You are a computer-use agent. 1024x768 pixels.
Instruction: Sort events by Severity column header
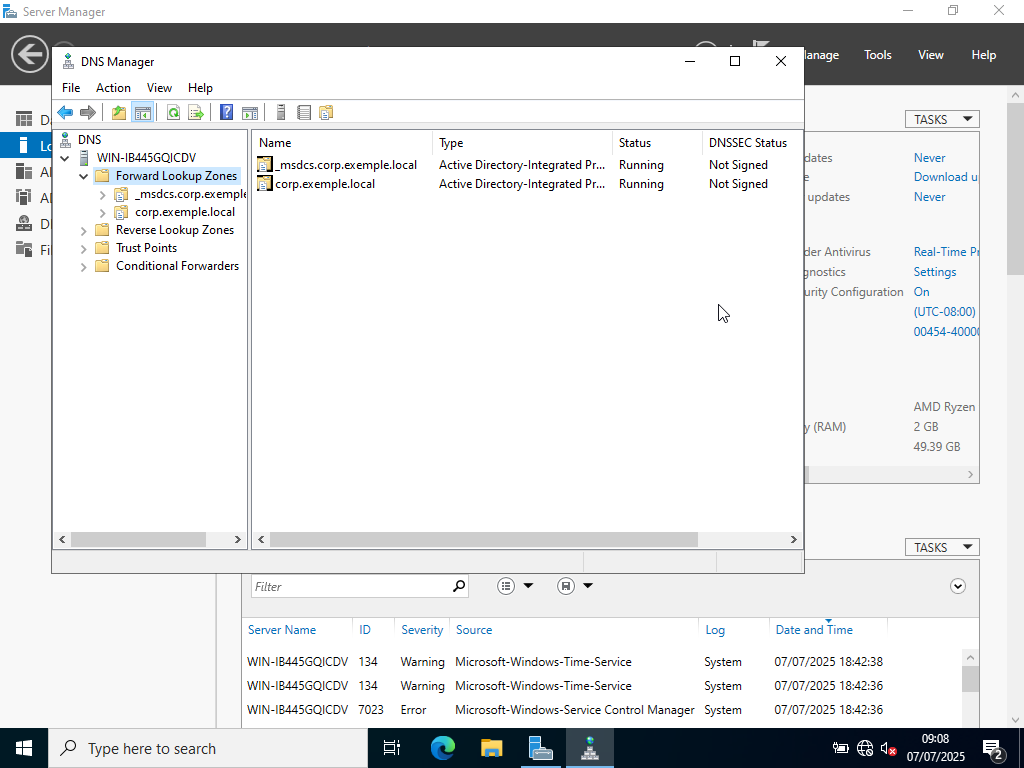(422, 630)
